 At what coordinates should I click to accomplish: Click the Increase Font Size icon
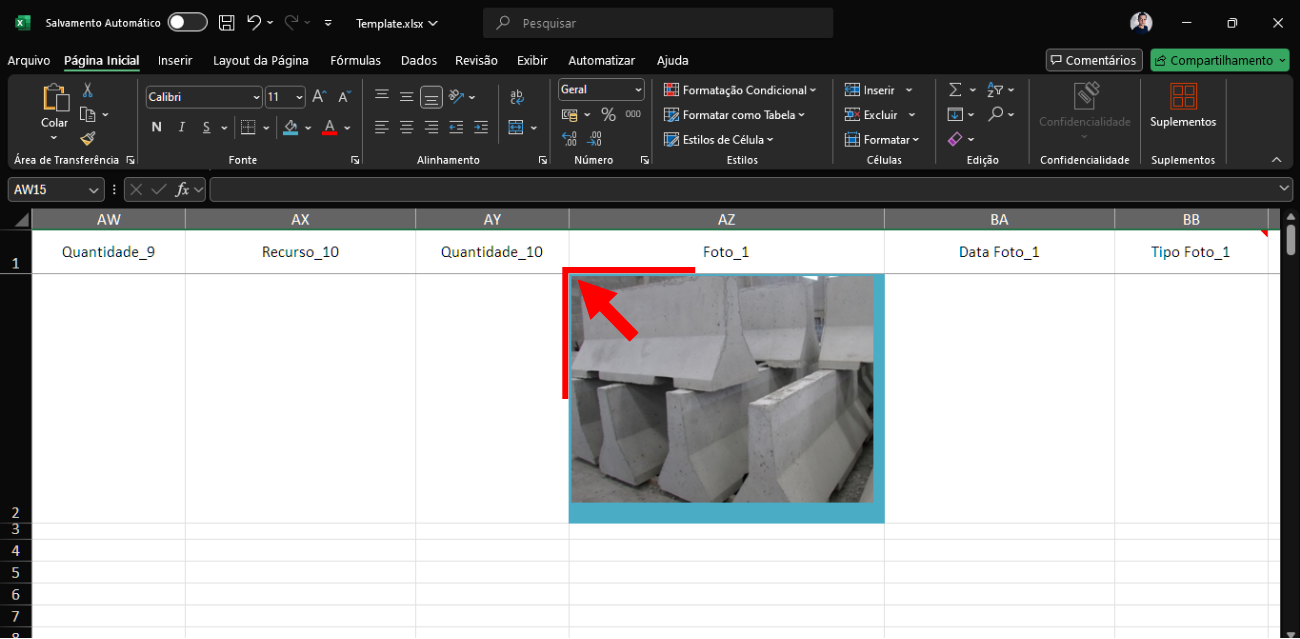tap(319, 97)
